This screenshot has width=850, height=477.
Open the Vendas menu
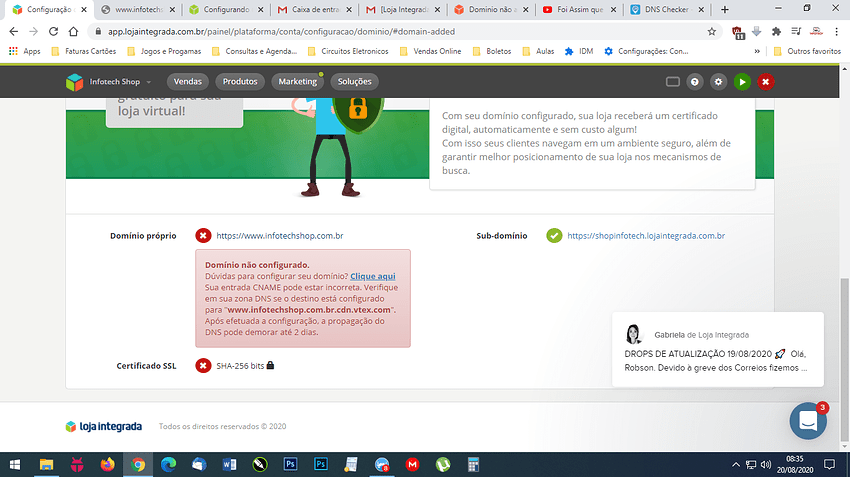188,81
